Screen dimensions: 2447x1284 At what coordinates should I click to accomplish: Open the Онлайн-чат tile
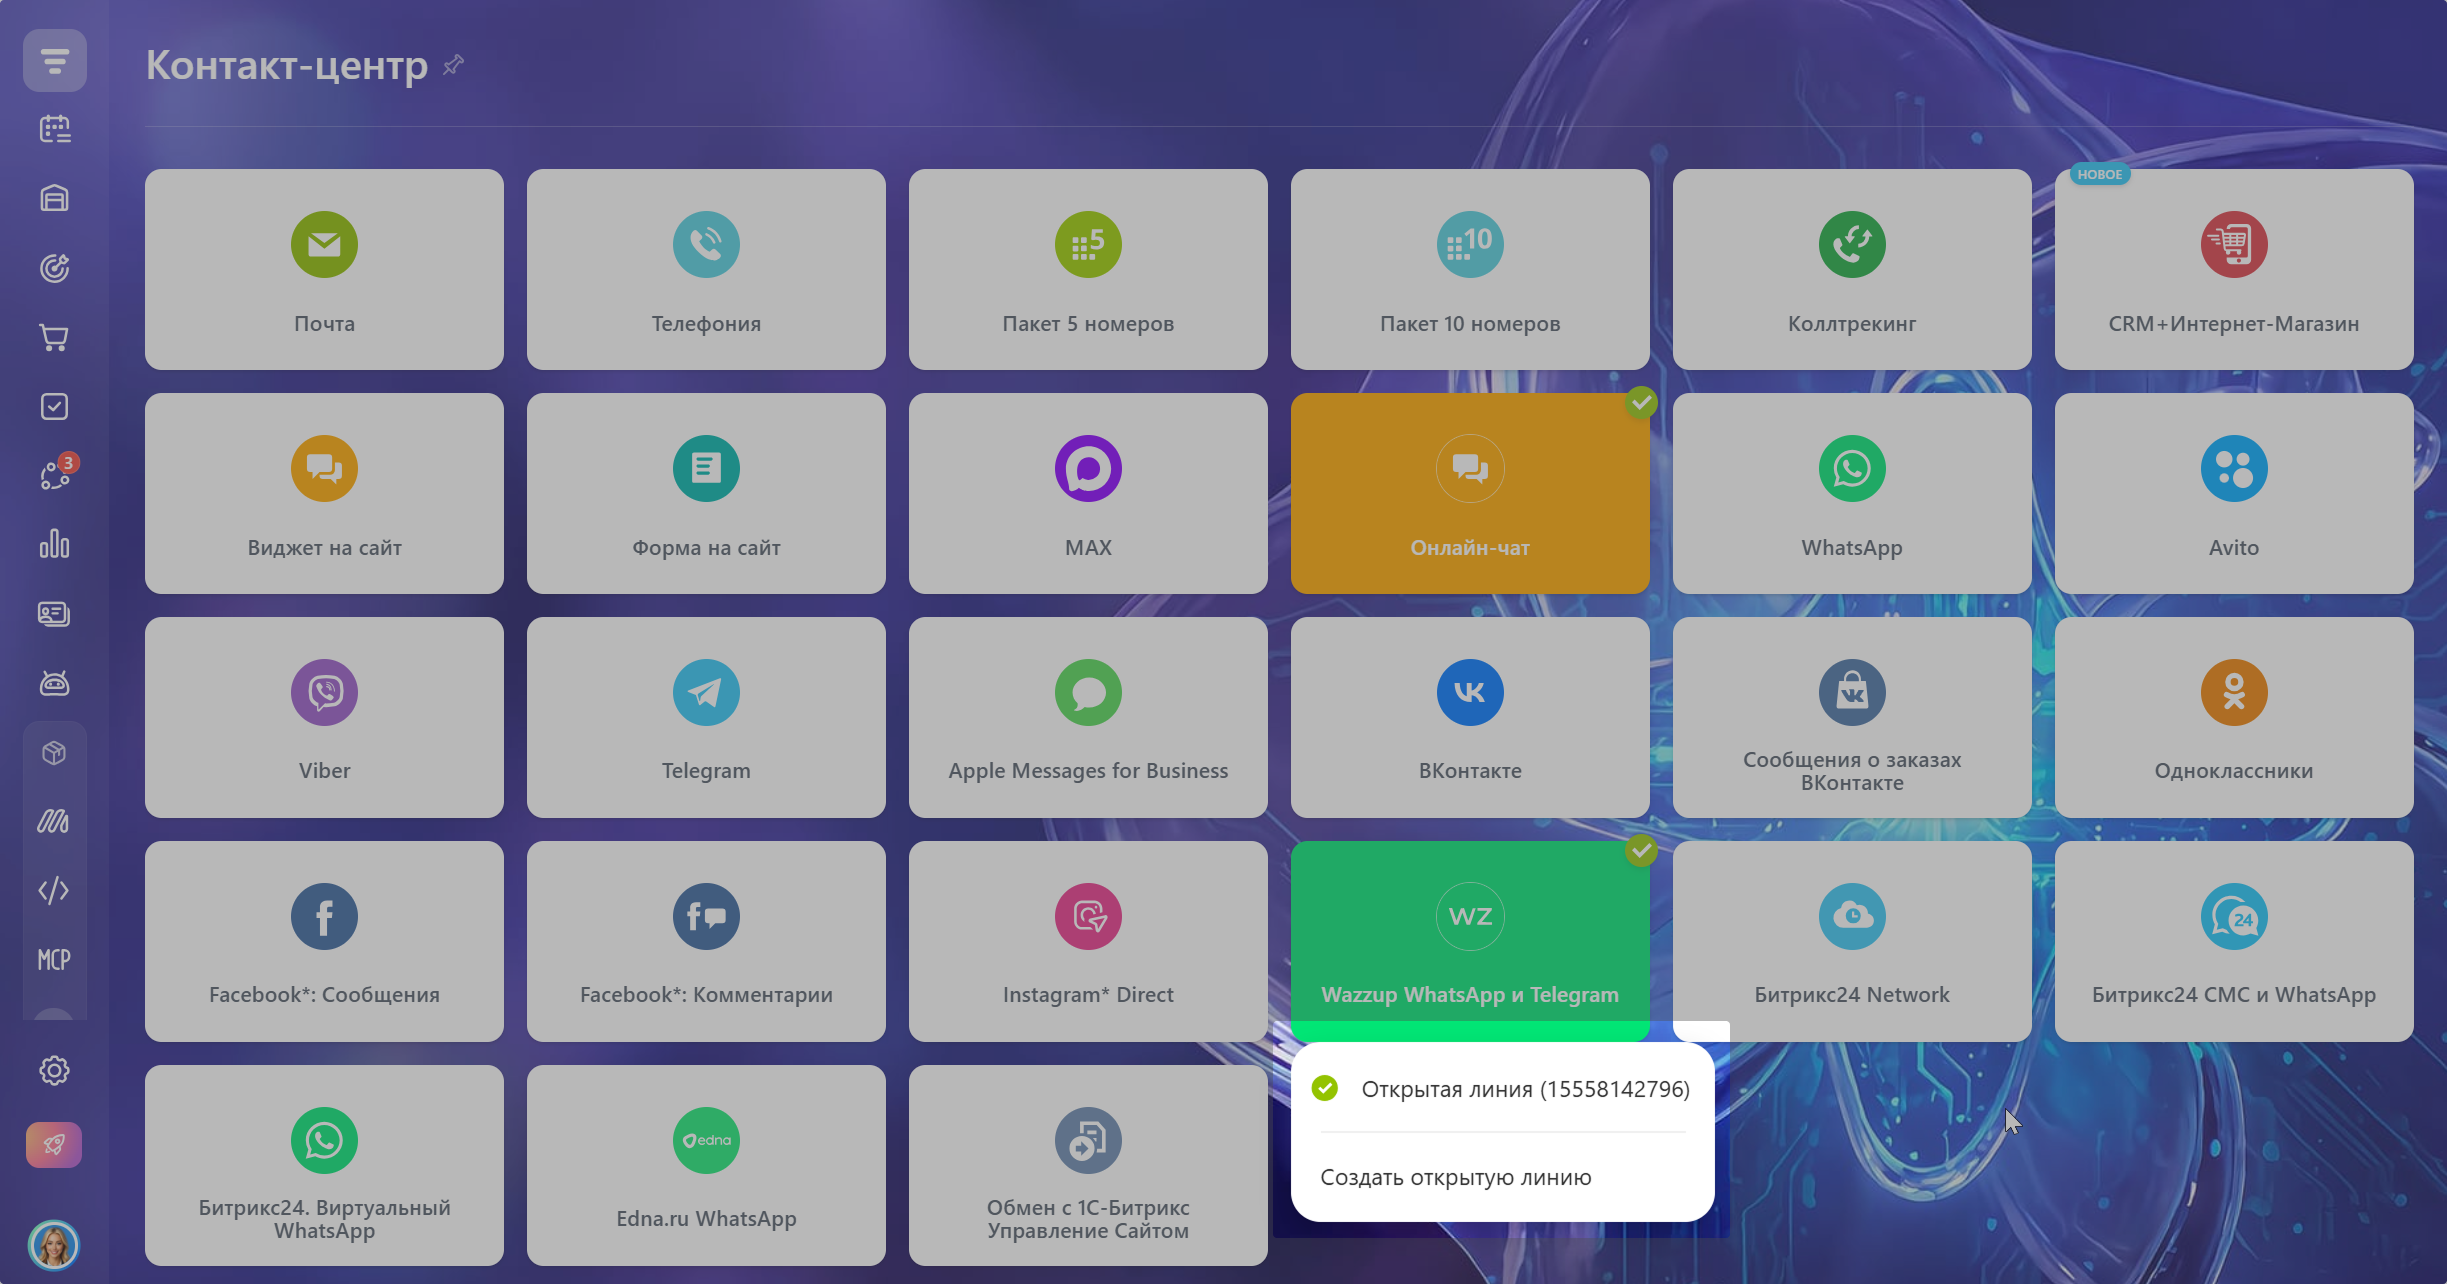coord(1470,493)
